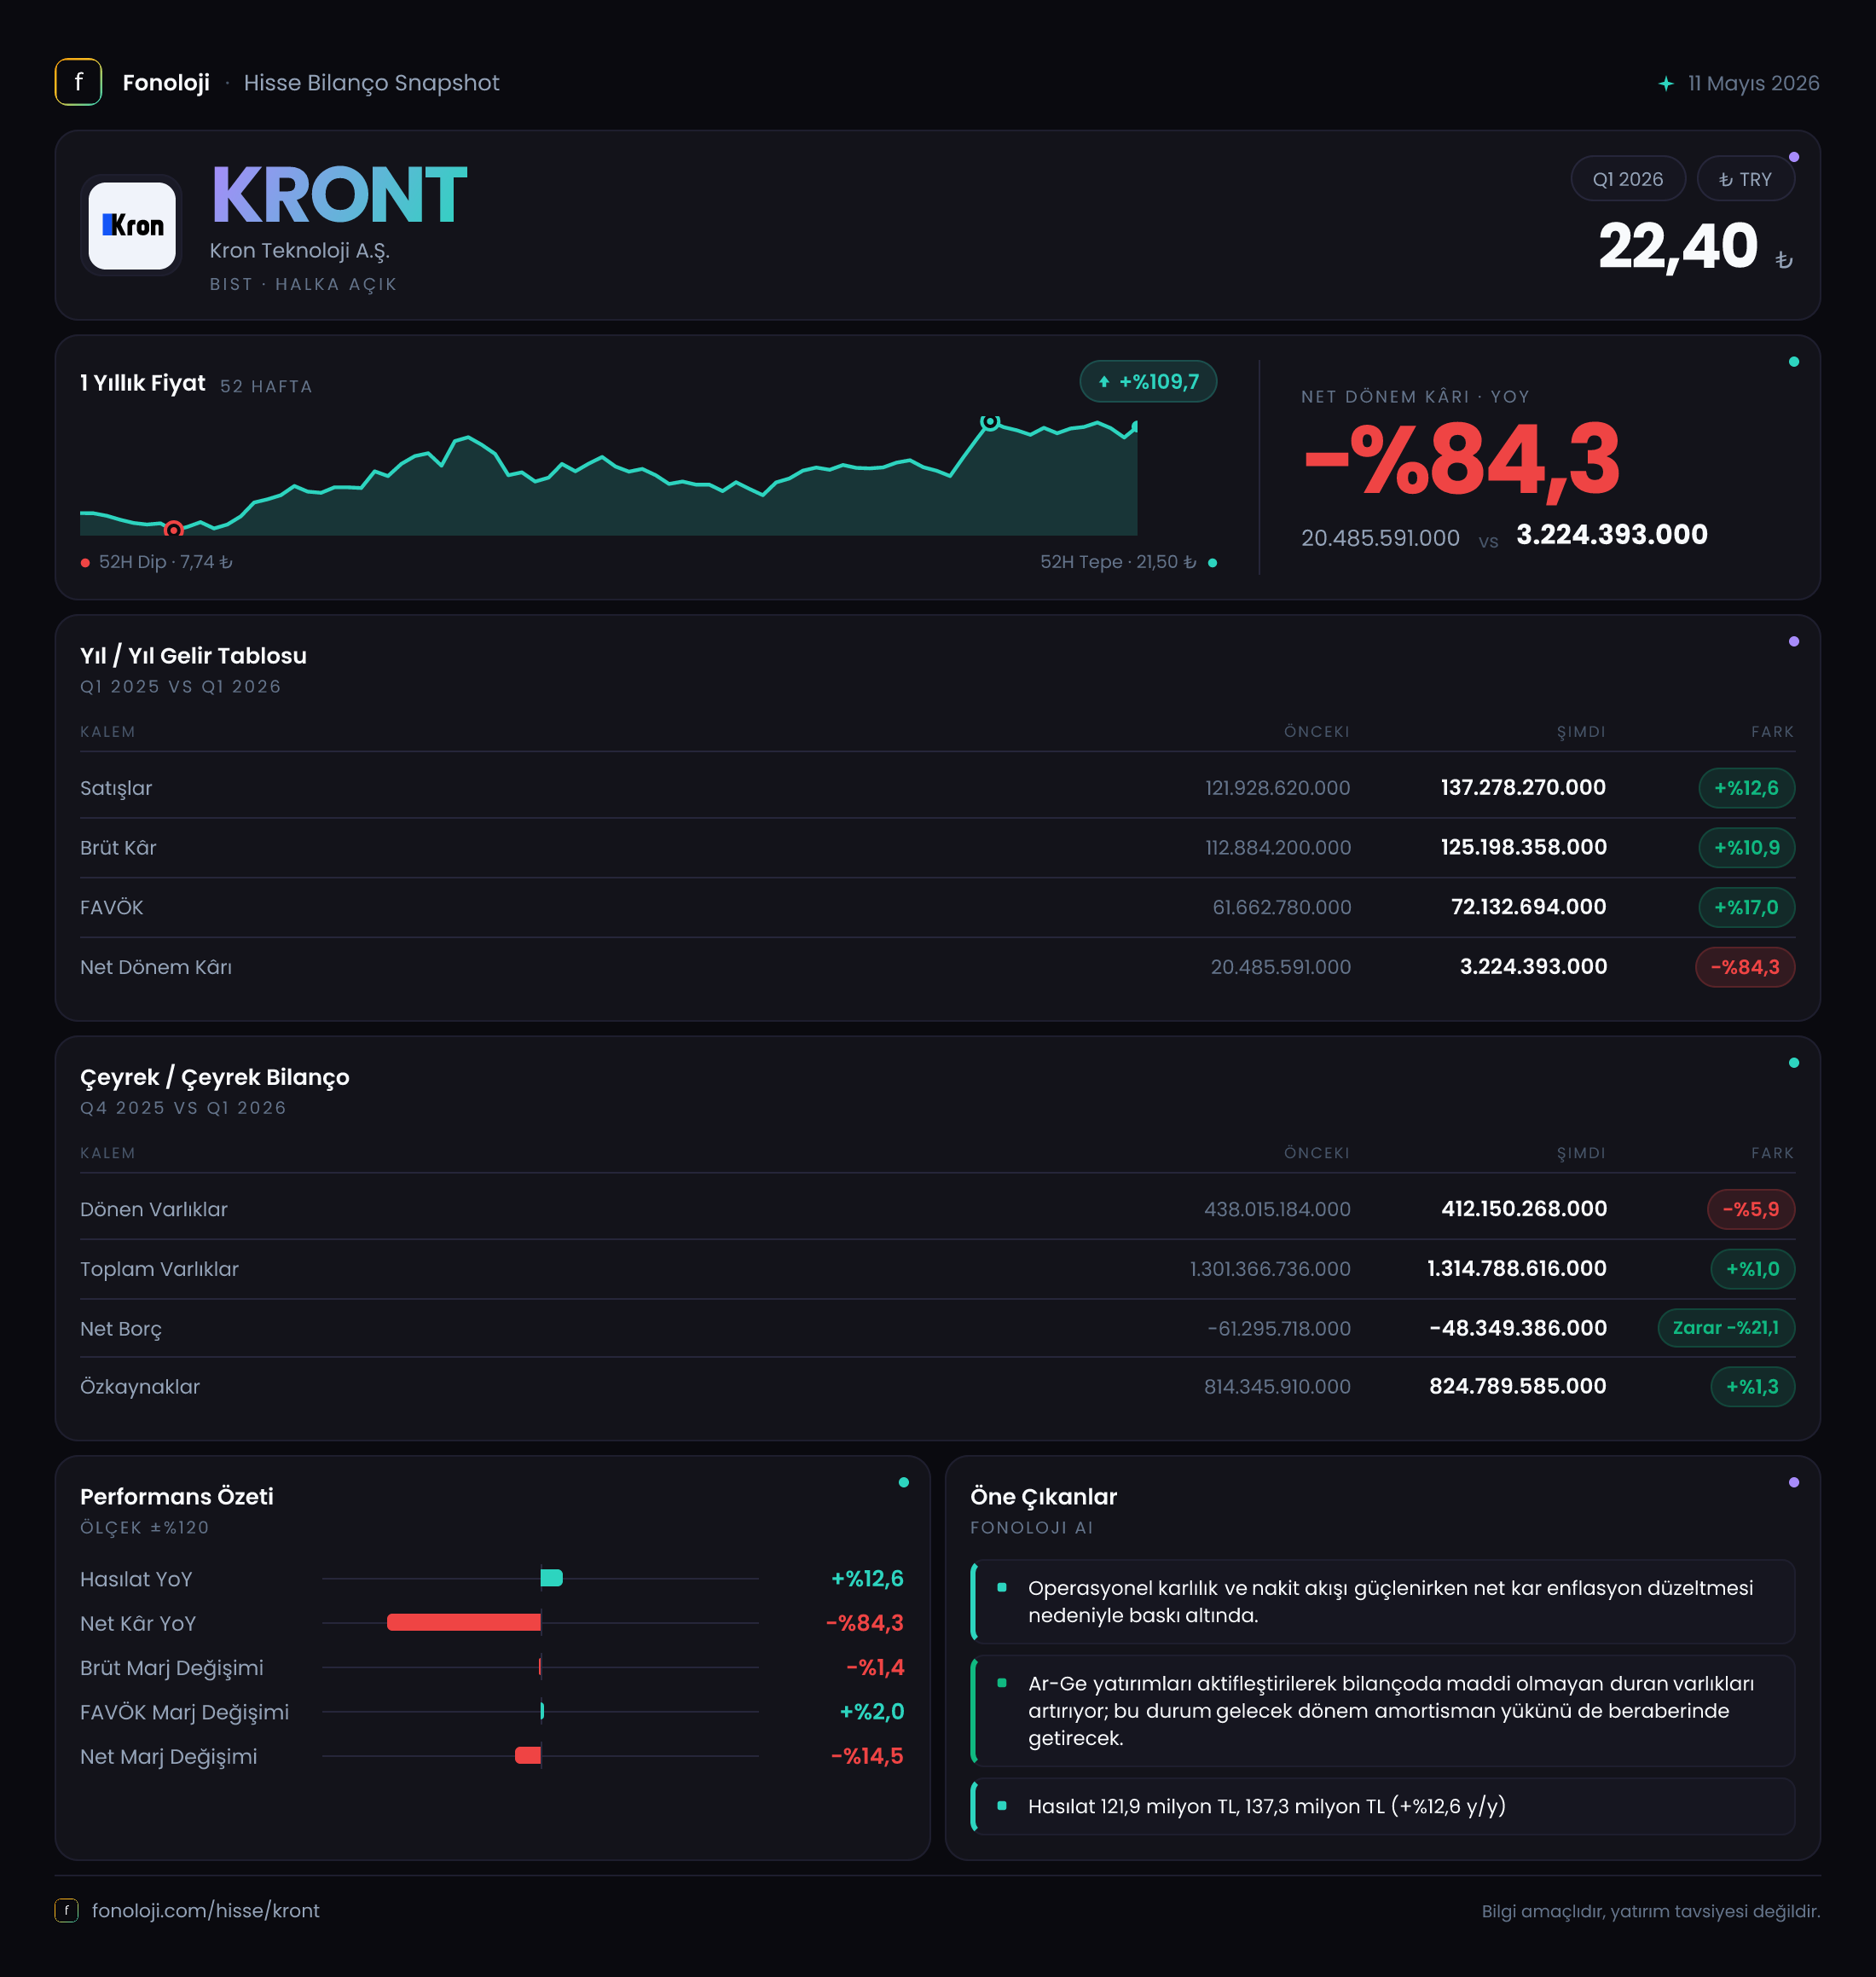The height and width of the screenshot is (1977, 1876).
Task: Click the purple dot on Gelir Tablosu card
Action: pos(1794,641)
